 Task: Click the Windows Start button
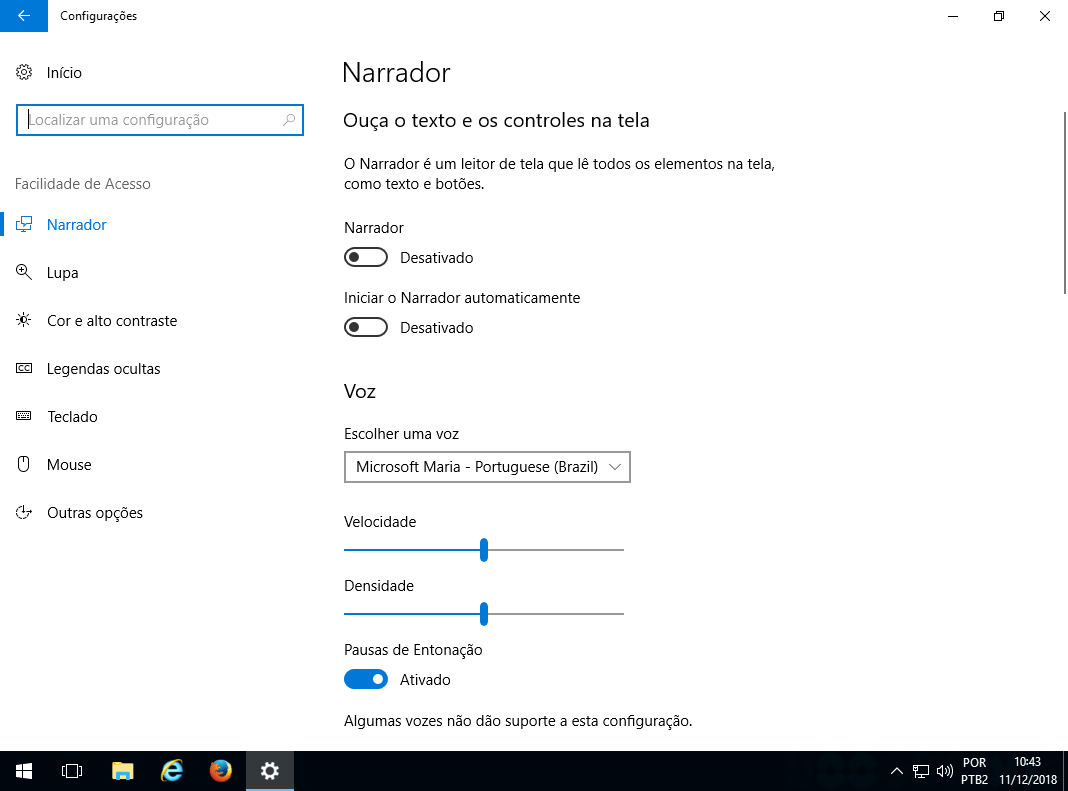(24, 771)
